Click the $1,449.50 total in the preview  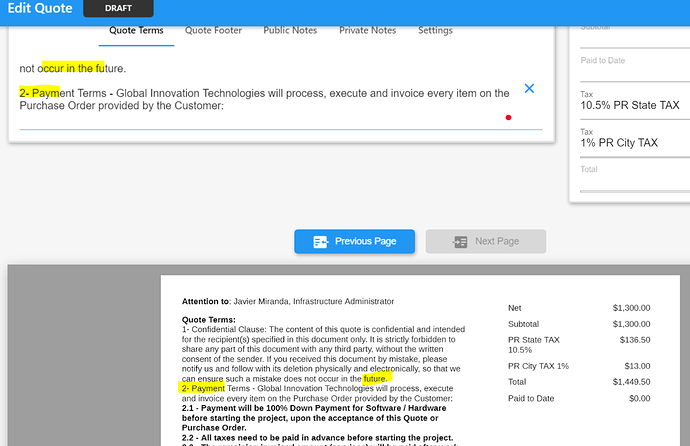click(x=631, y=382)
